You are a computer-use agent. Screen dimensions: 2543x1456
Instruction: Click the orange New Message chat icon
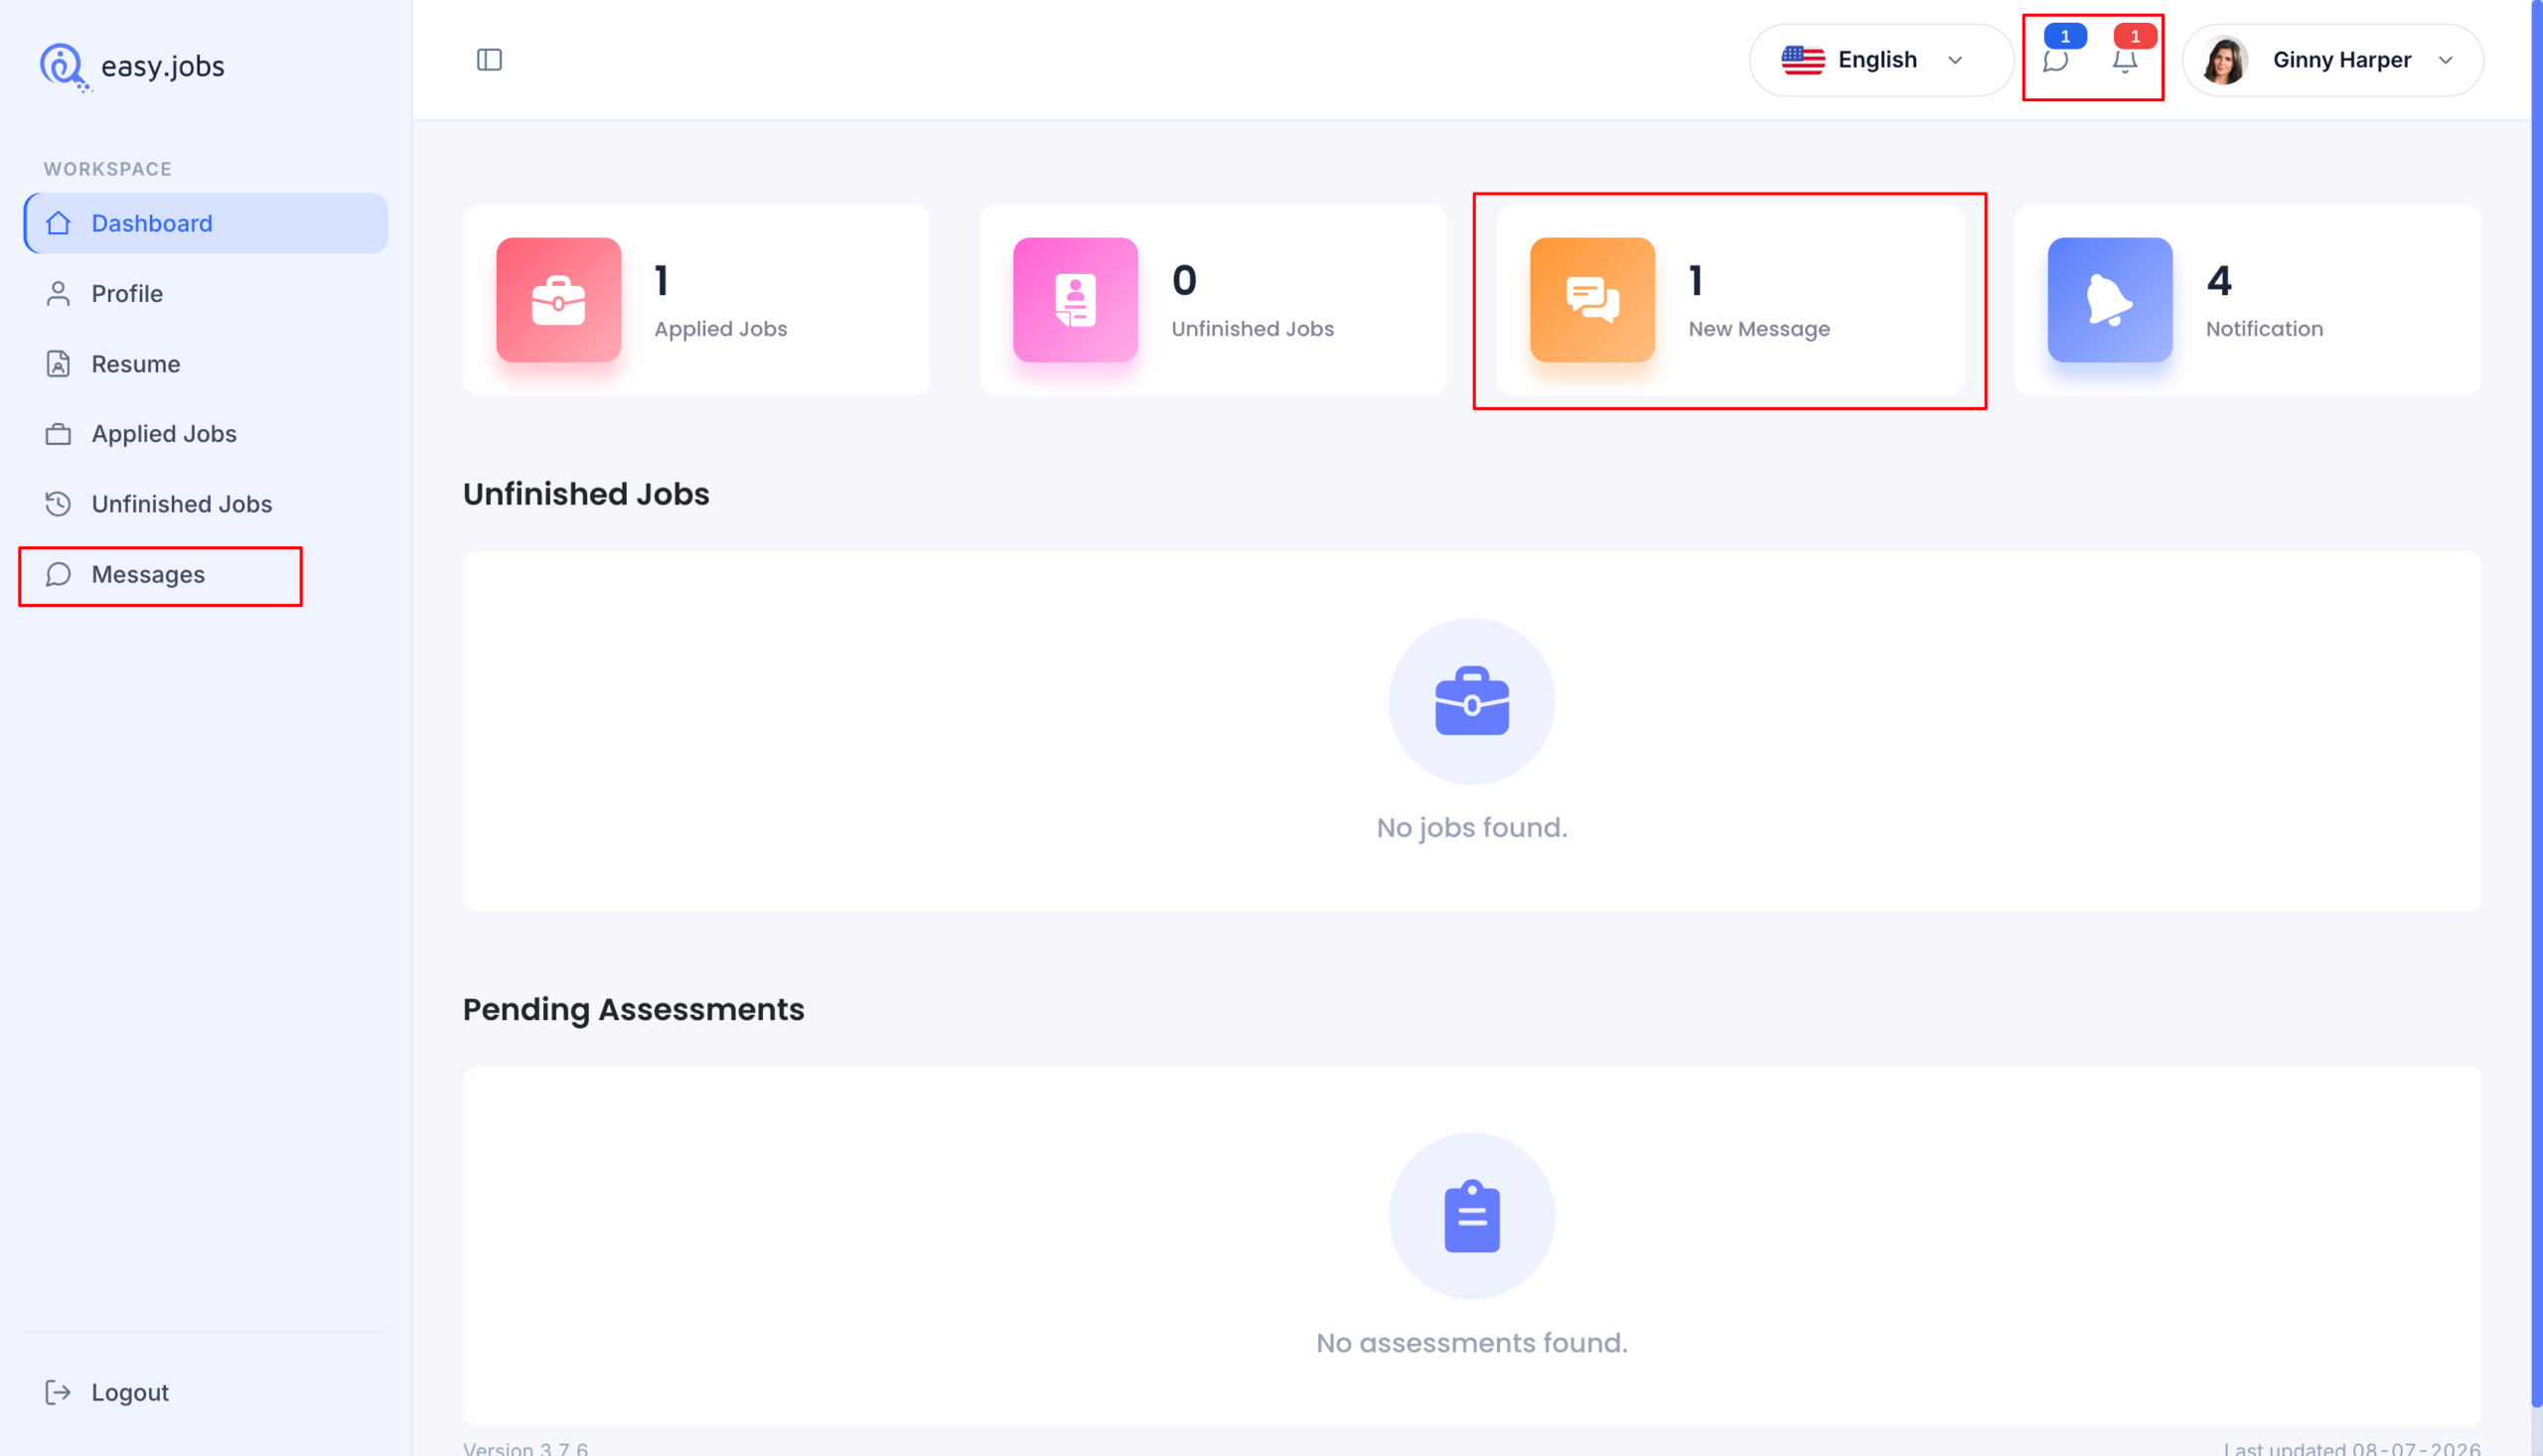(x=1592, y=299)
